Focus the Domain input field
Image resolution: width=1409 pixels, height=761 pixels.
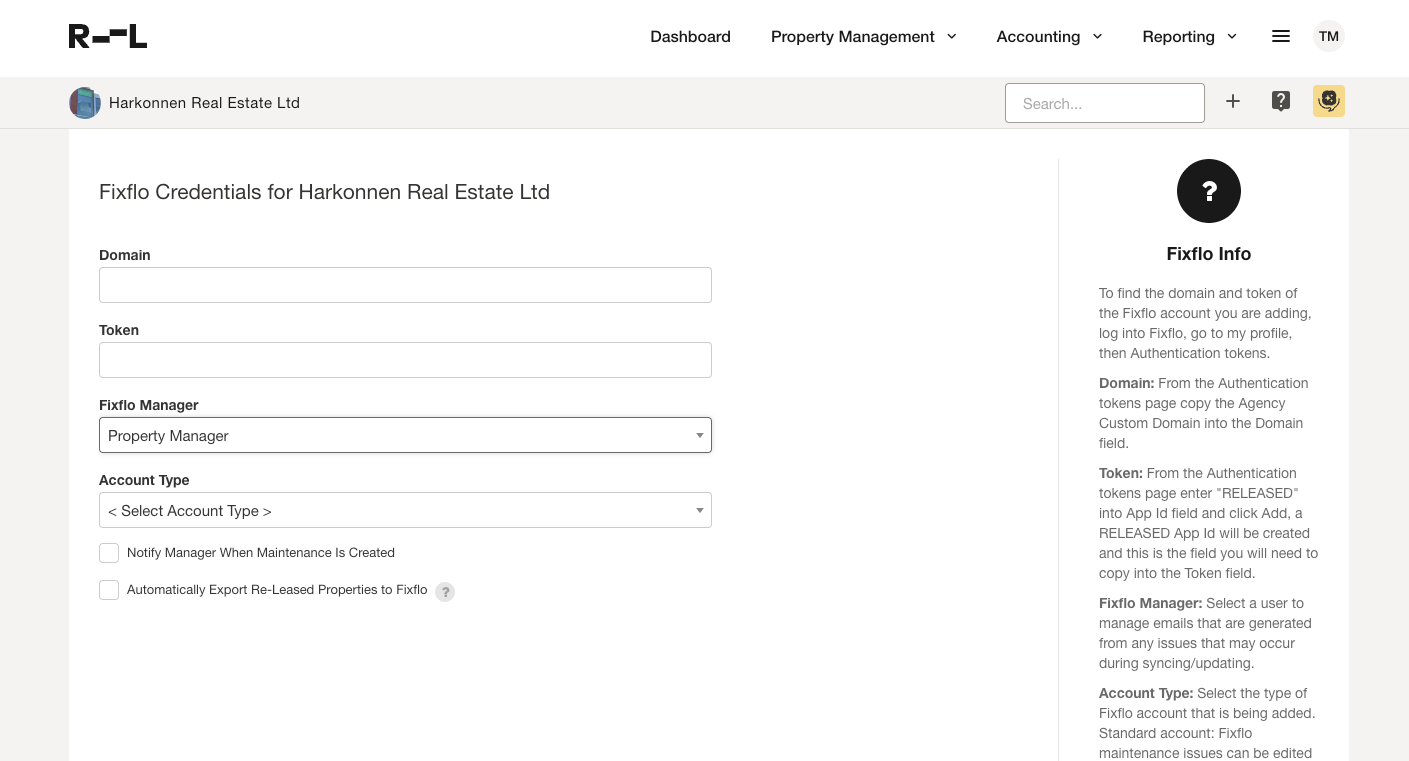point(405,285)
